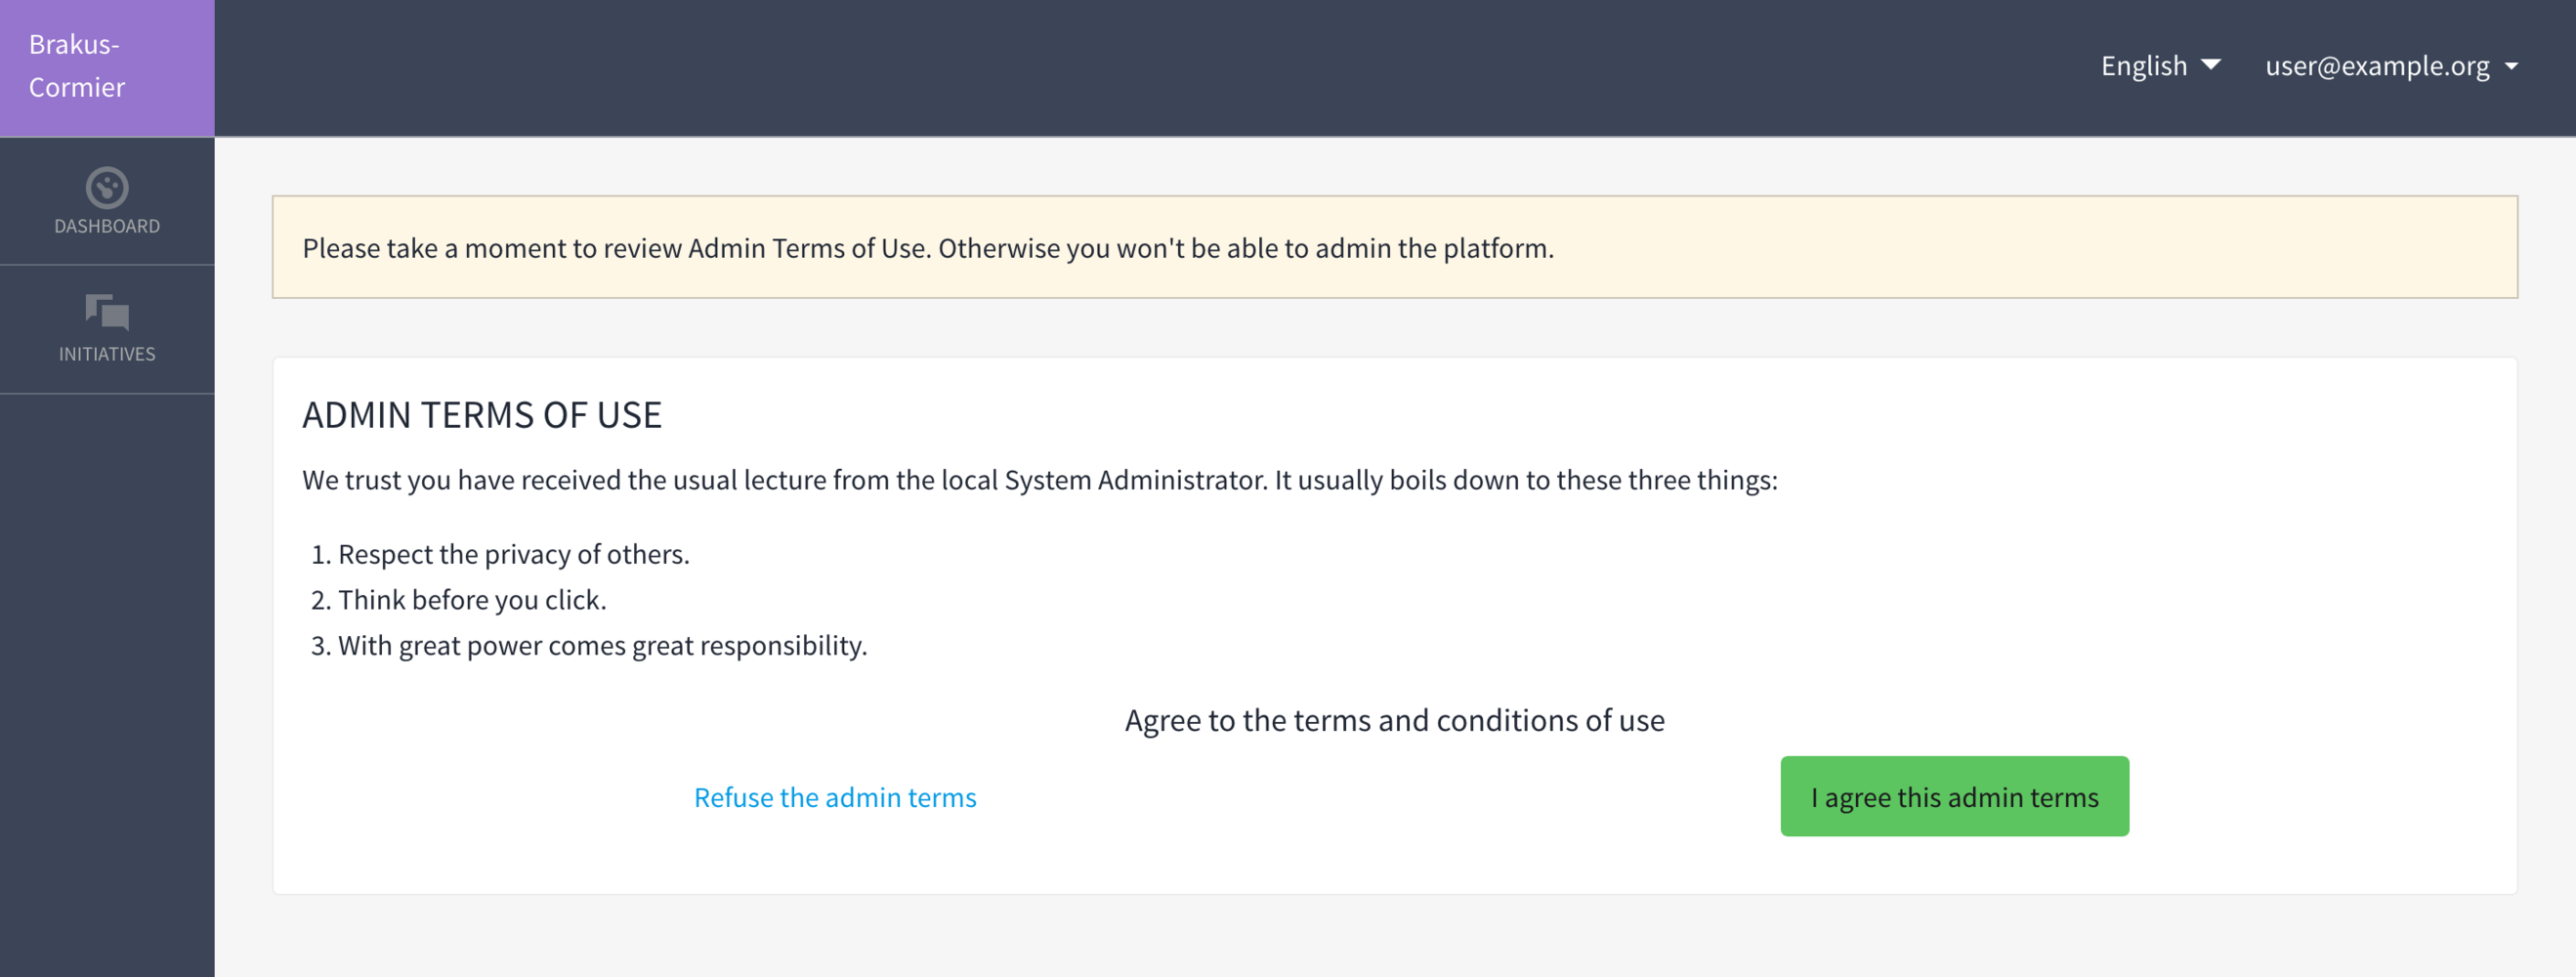Click Respect the privacy of others item
This screenshot has height=977, width=2576.
(513, 554)
